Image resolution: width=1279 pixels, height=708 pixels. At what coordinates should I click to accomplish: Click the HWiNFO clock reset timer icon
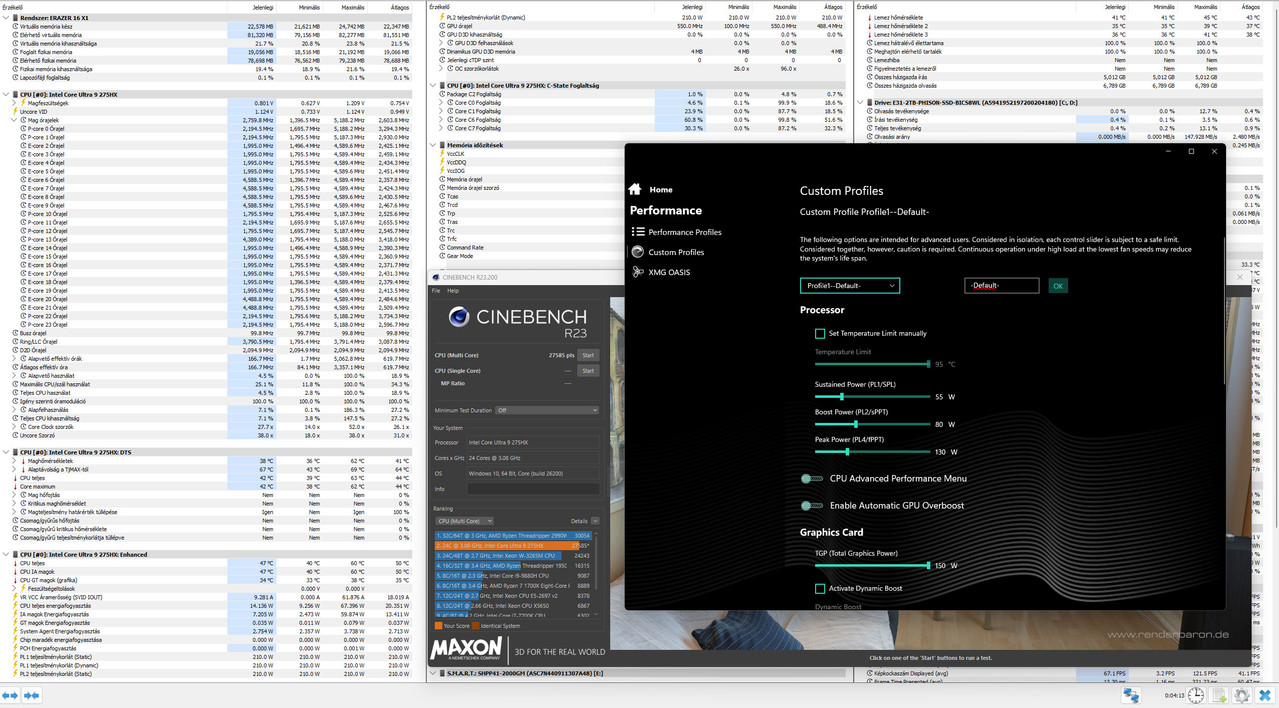1196,695
